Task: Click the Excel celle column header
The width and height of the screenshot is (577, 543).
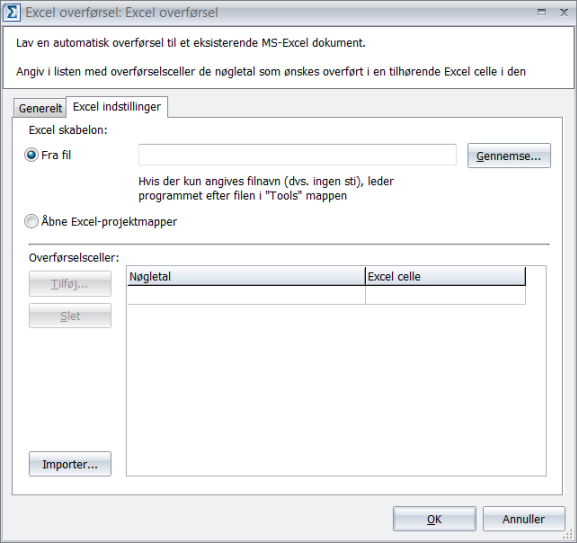Action: [446, 276]
